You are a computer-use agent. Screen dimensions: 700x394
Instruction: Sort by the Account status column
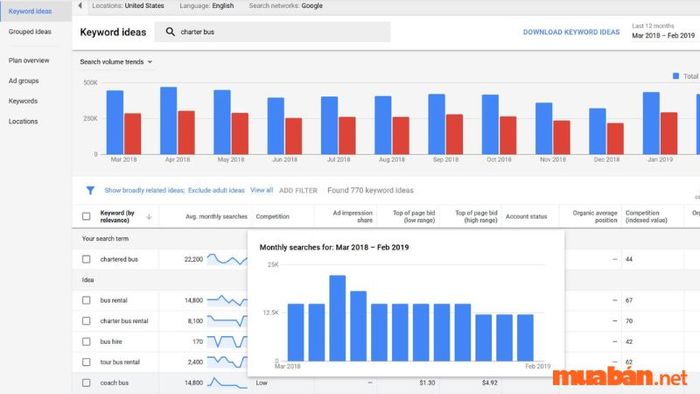coord(526,216)
